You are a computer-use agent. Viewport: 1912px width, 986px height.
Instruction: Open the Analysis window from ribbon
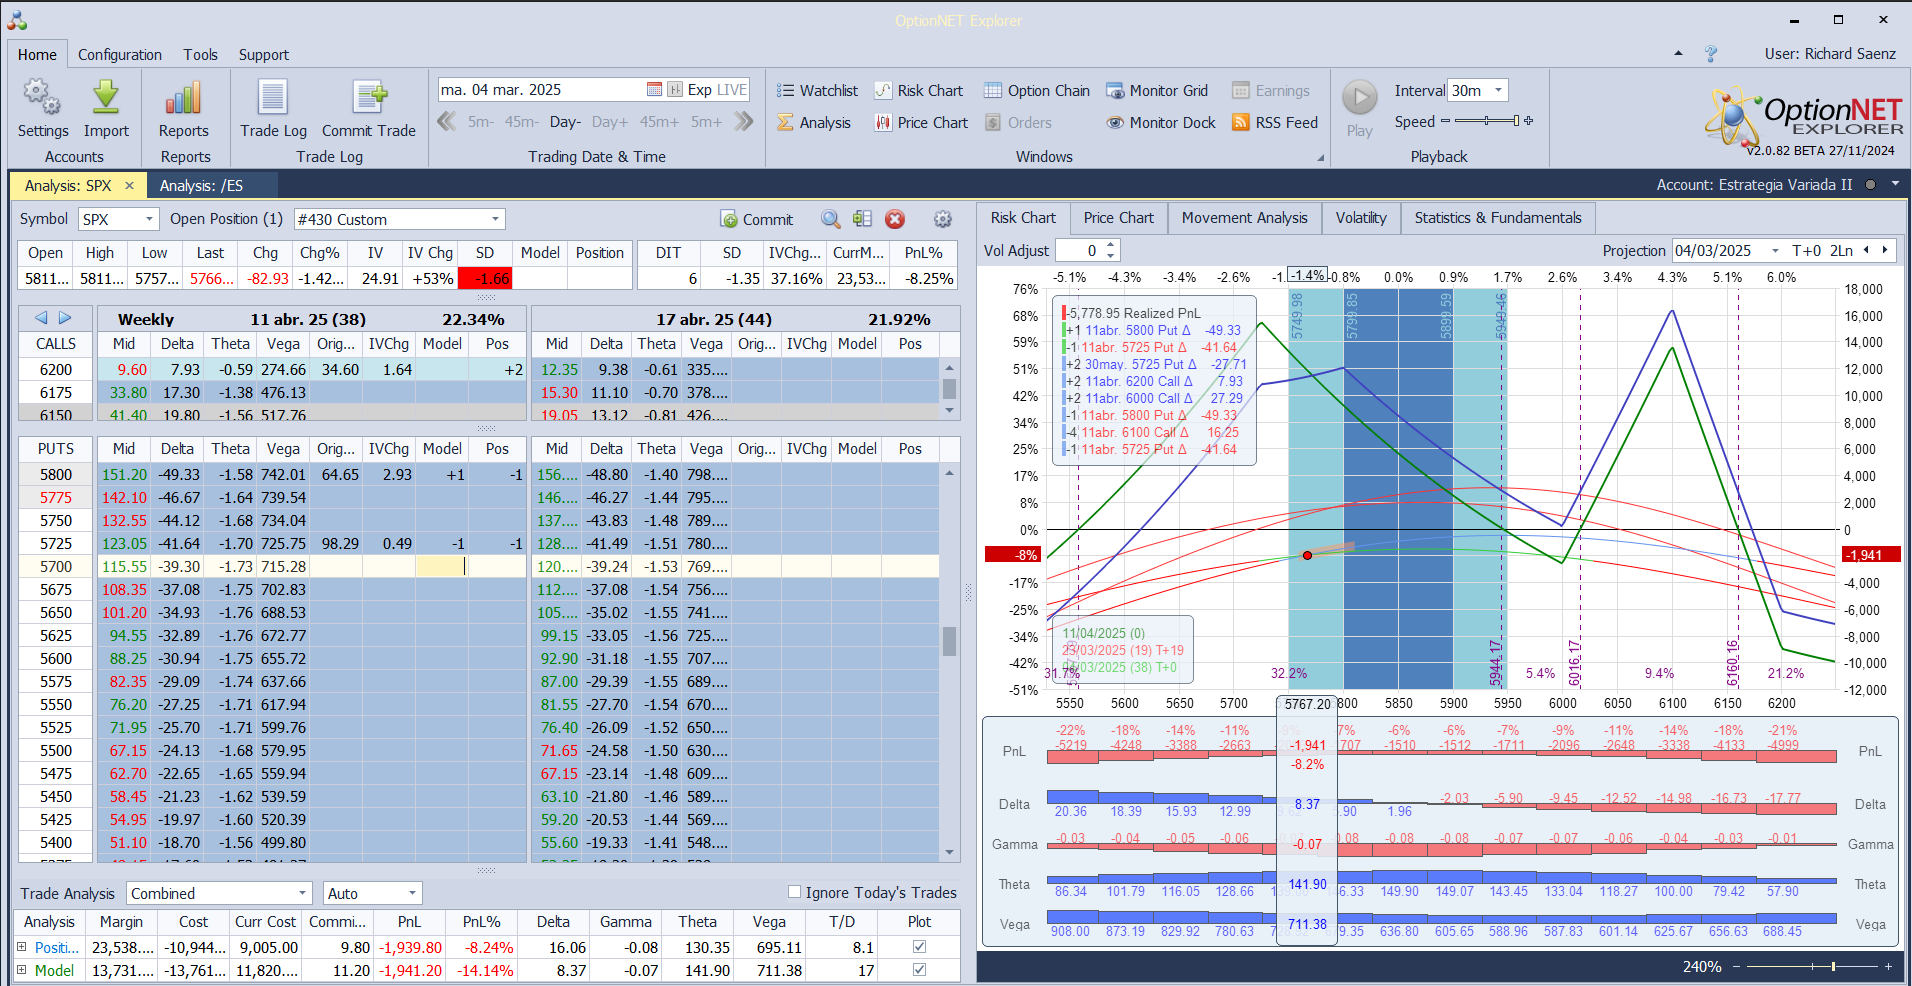point(814,122)
